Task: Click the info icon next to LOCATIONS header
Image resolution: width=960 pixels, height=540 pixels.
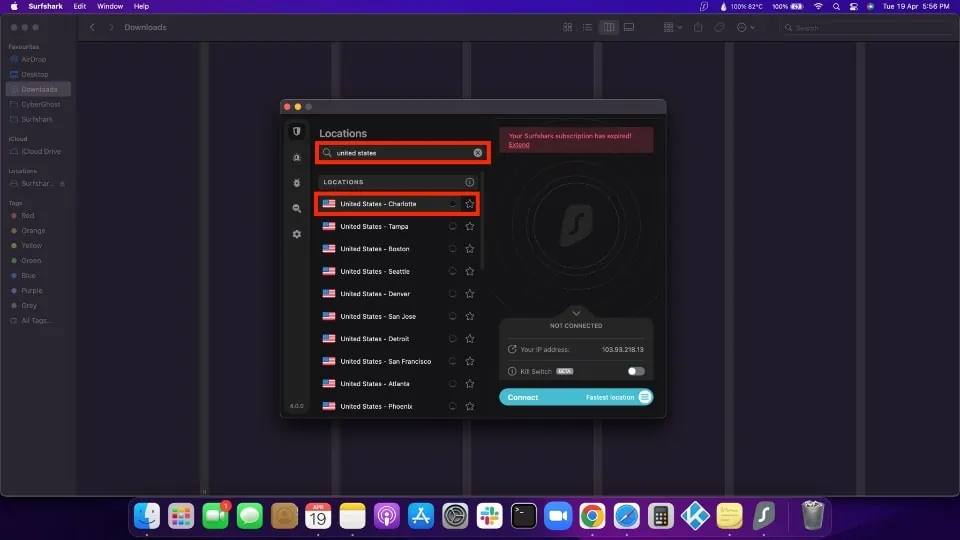Action: (x=470, y=182)
